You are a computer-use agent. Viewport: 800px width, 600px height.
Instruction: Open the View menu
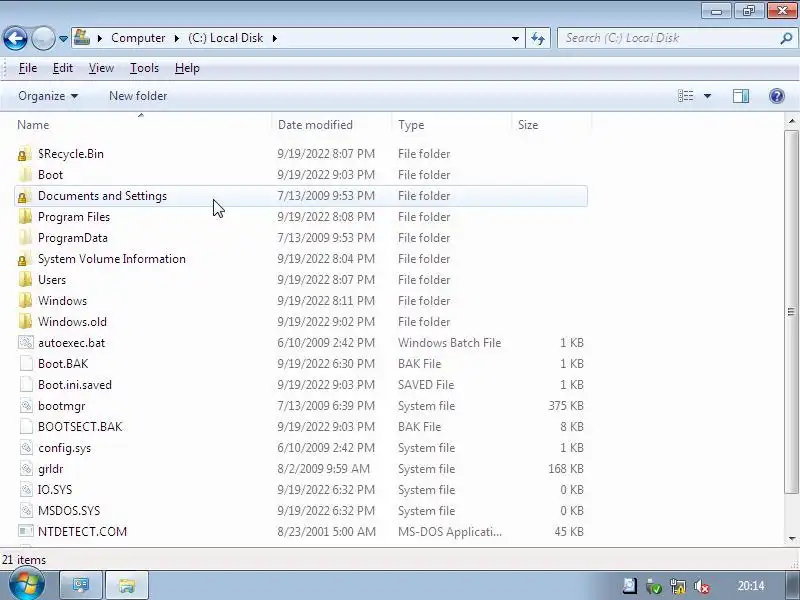click(x=101, y=68)
